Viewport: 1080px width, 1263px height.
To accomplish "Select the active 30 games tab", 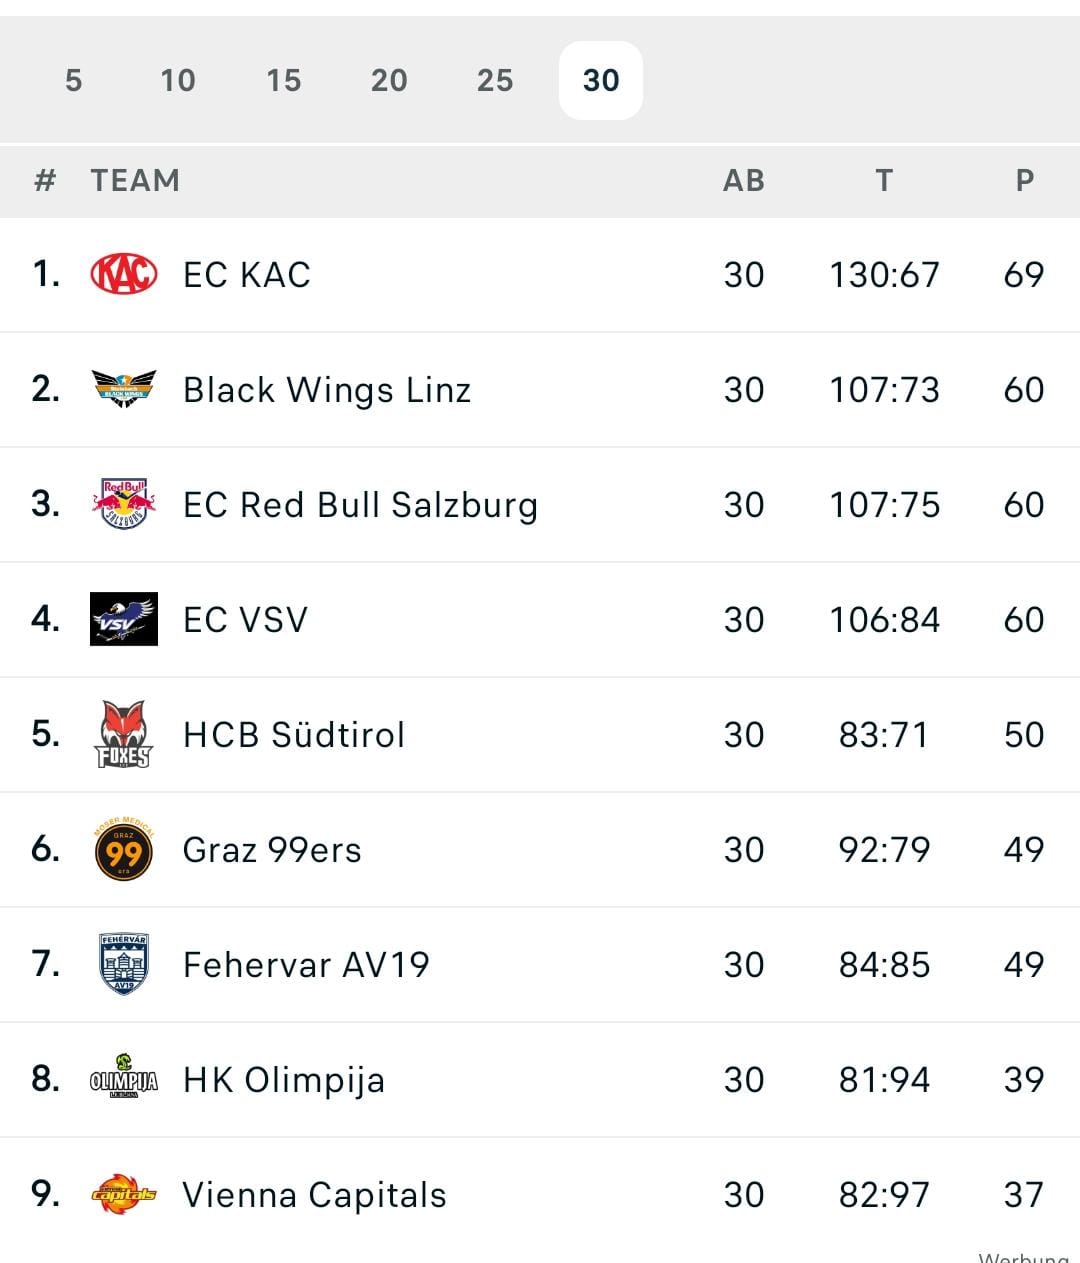I will point(601,80).
